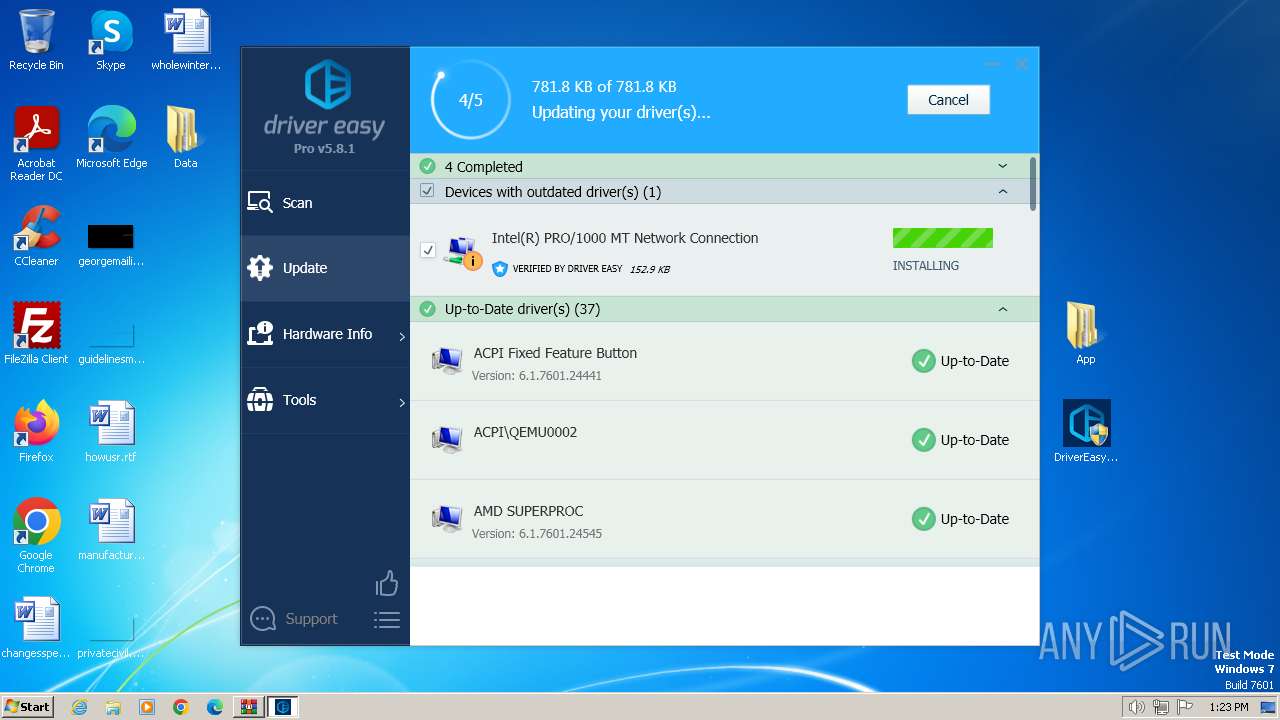
Task: Open the Tools menu in sidebar
Action: (325, 400)
